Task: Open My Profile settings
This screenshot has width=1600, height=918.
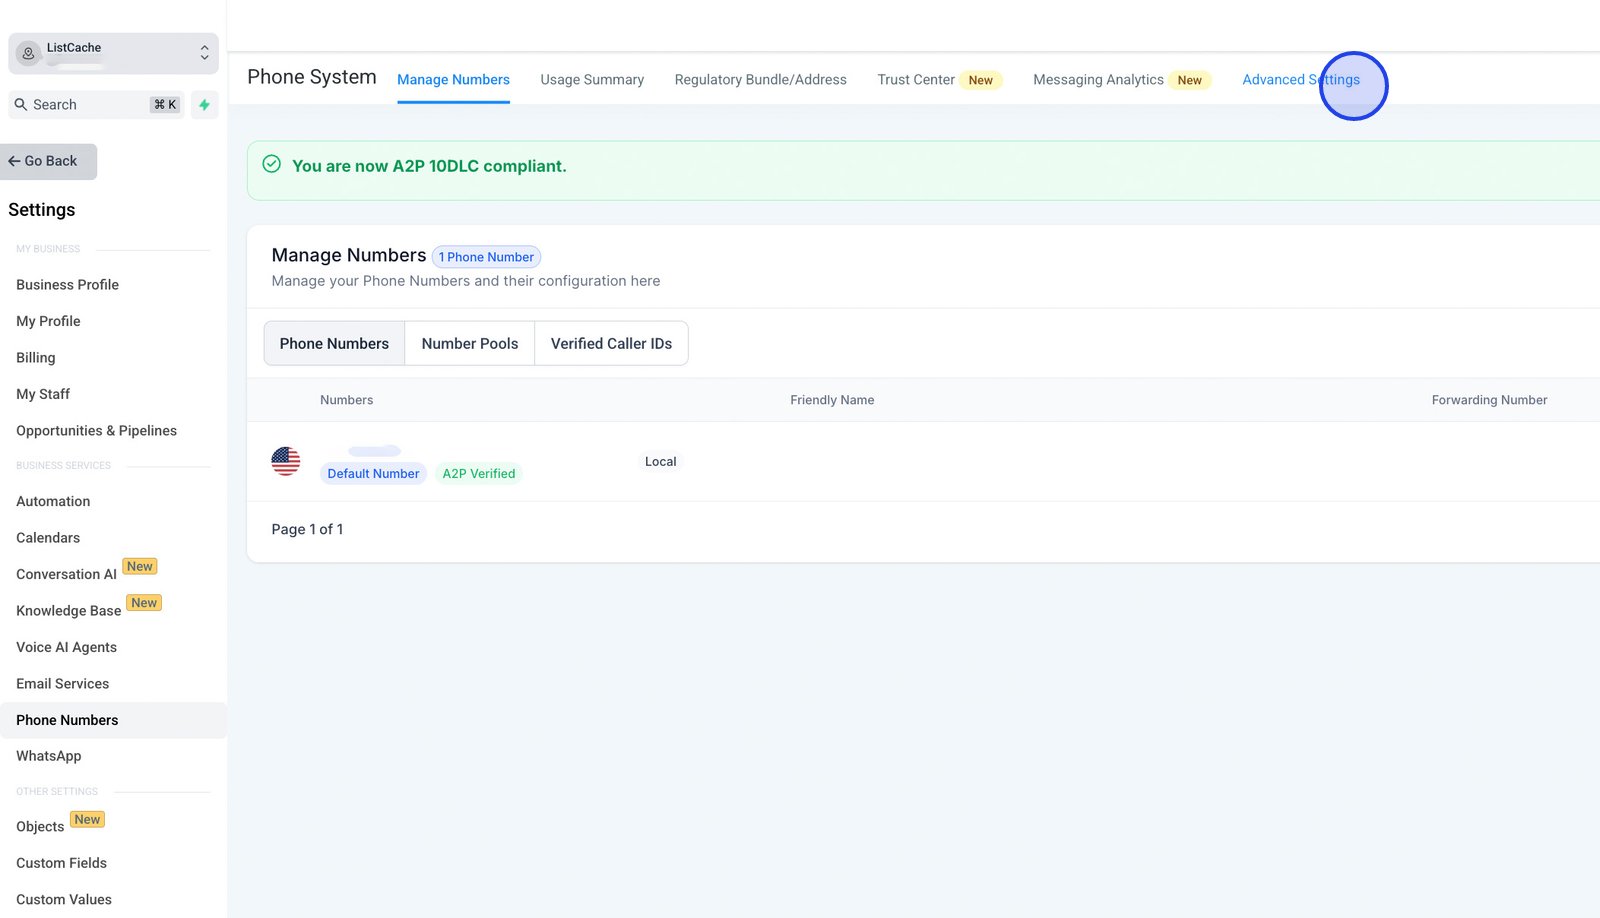Action: click(48, 321)
